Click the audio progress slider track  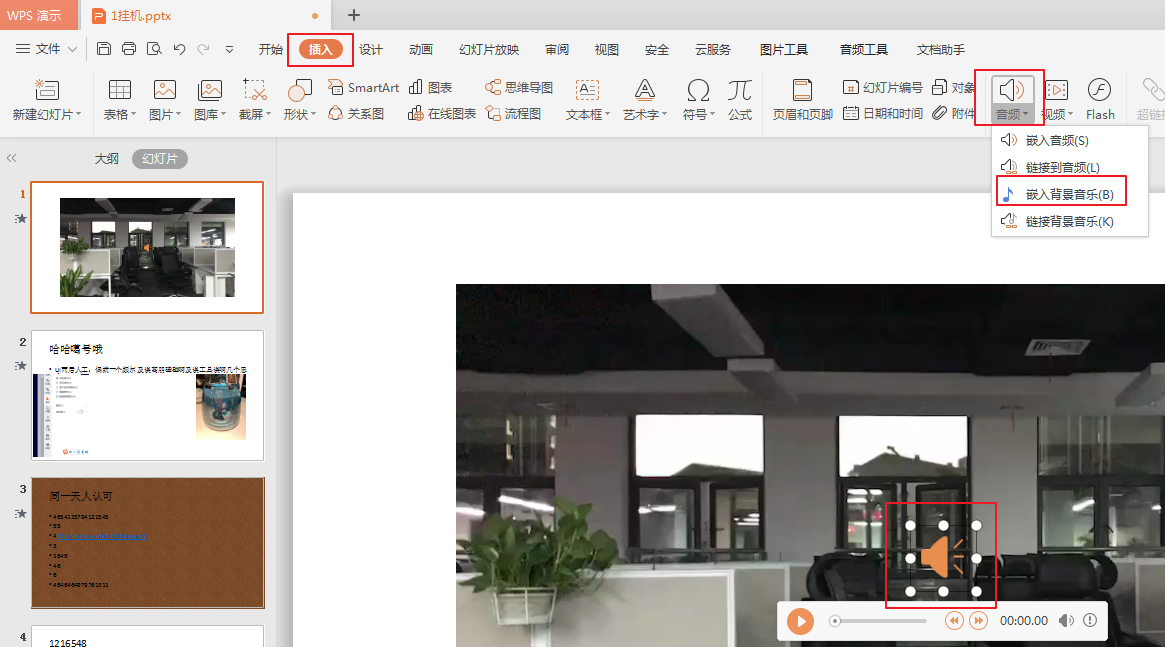(x=880, y=621)
